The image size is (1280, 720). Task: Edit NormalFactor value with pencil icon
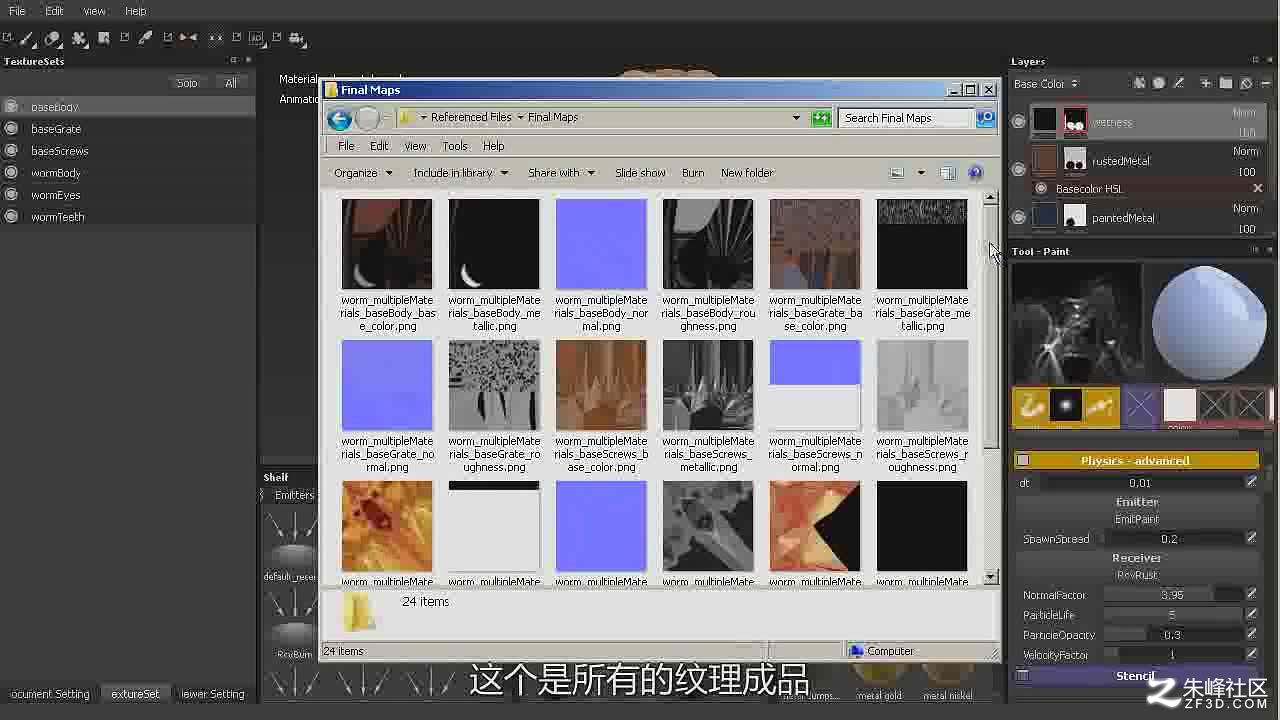click(x=1252, y=594)
